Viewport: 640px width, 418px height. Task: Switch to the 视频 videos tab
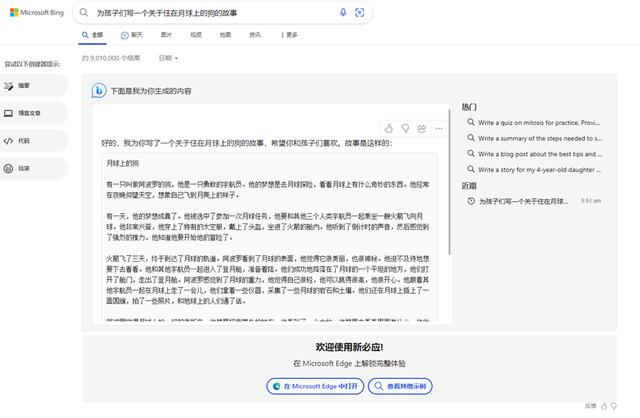coord(195,34)
